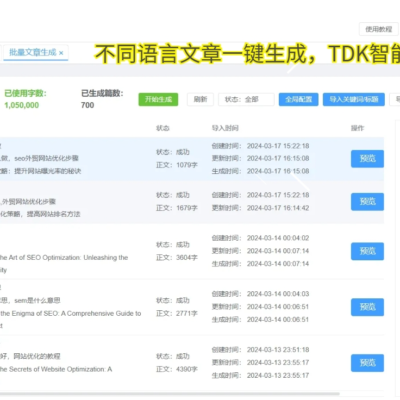Select the text 正文: 3604字
Image resolution: width=400 pixels, height=400 pixels.
pos(177,257)
